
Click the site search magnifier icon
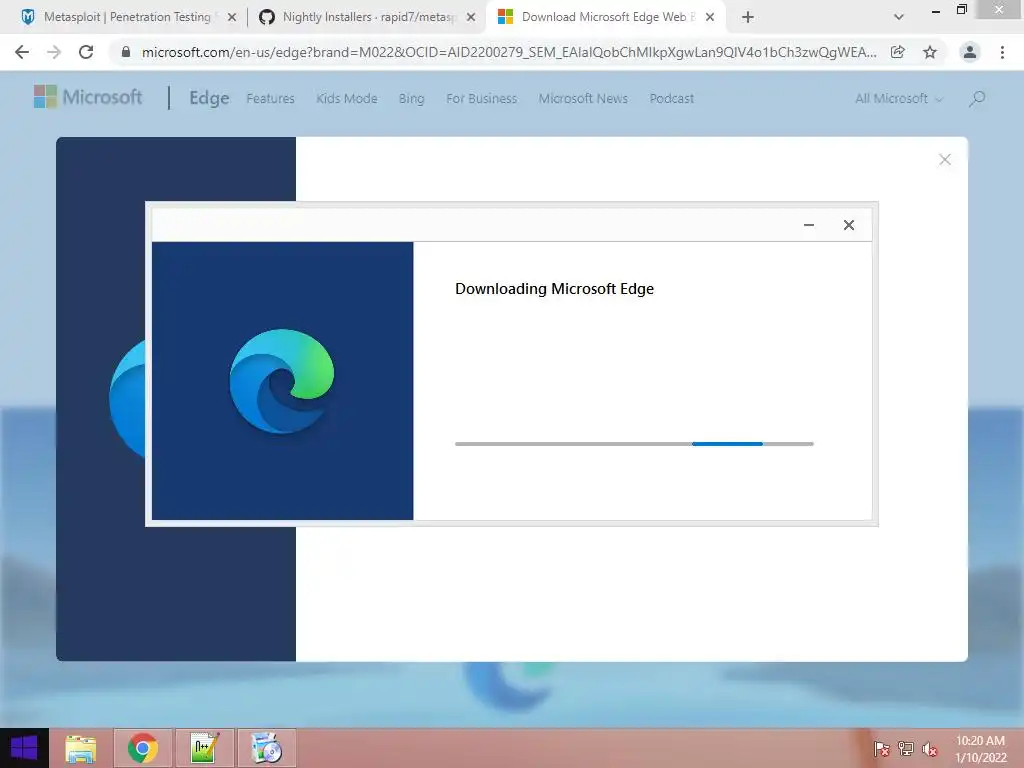coord(977,99)
